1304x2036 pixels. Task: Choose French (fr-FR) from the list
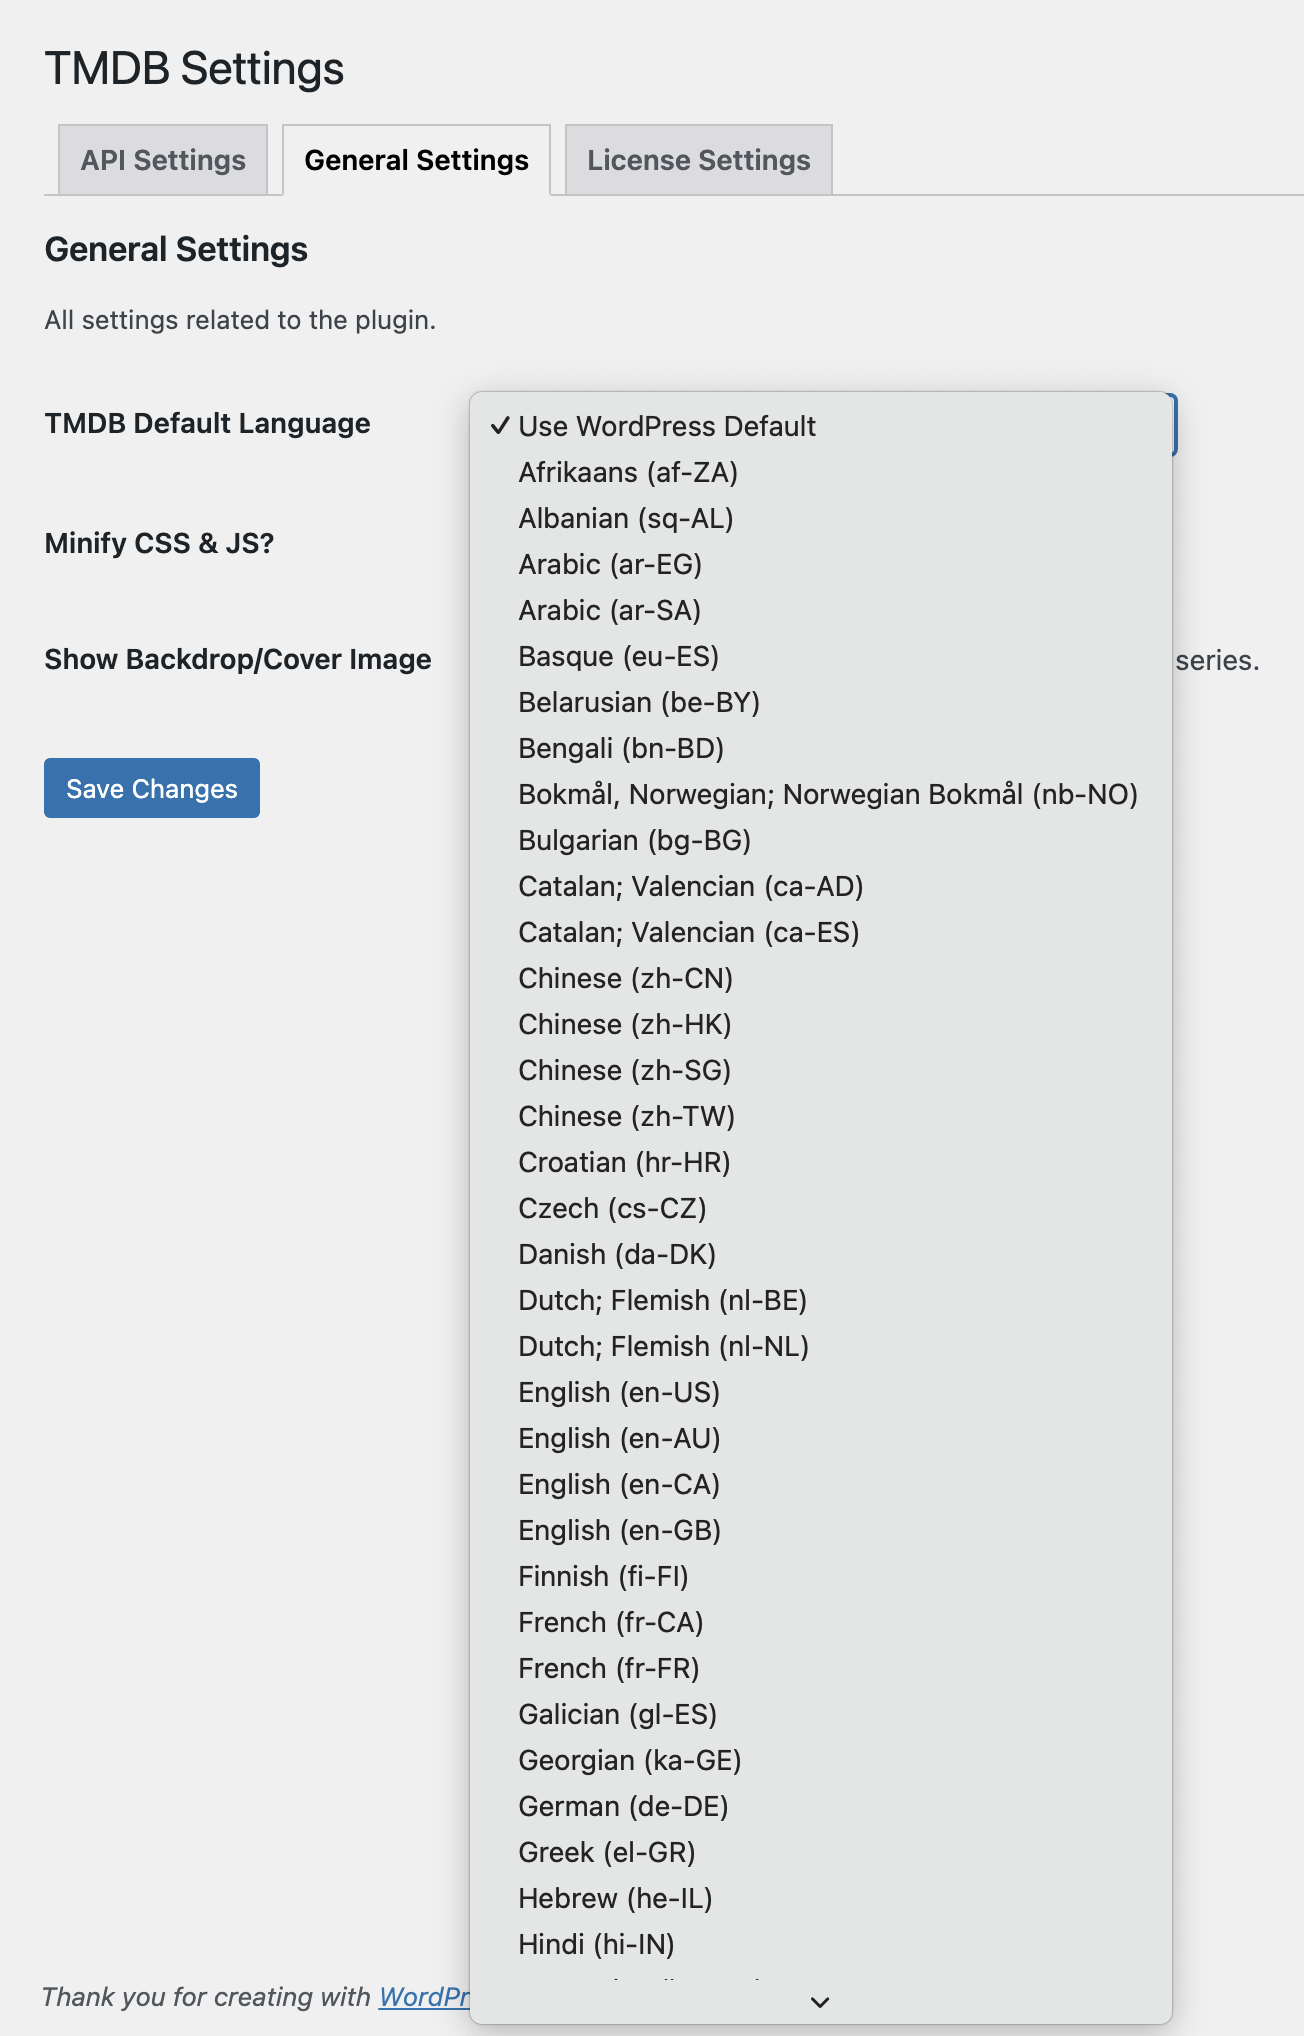(x=820, y=1668)
